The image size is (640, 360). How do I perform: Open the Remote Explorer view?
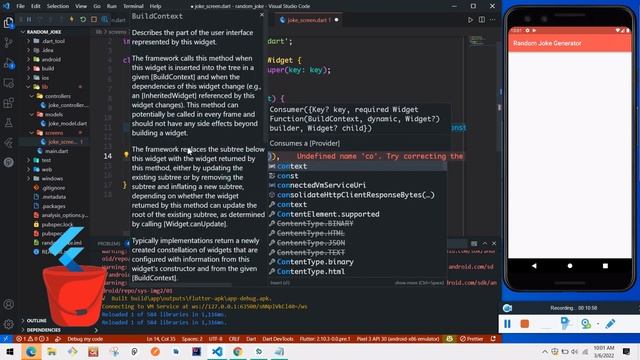[x=8, y=83]
